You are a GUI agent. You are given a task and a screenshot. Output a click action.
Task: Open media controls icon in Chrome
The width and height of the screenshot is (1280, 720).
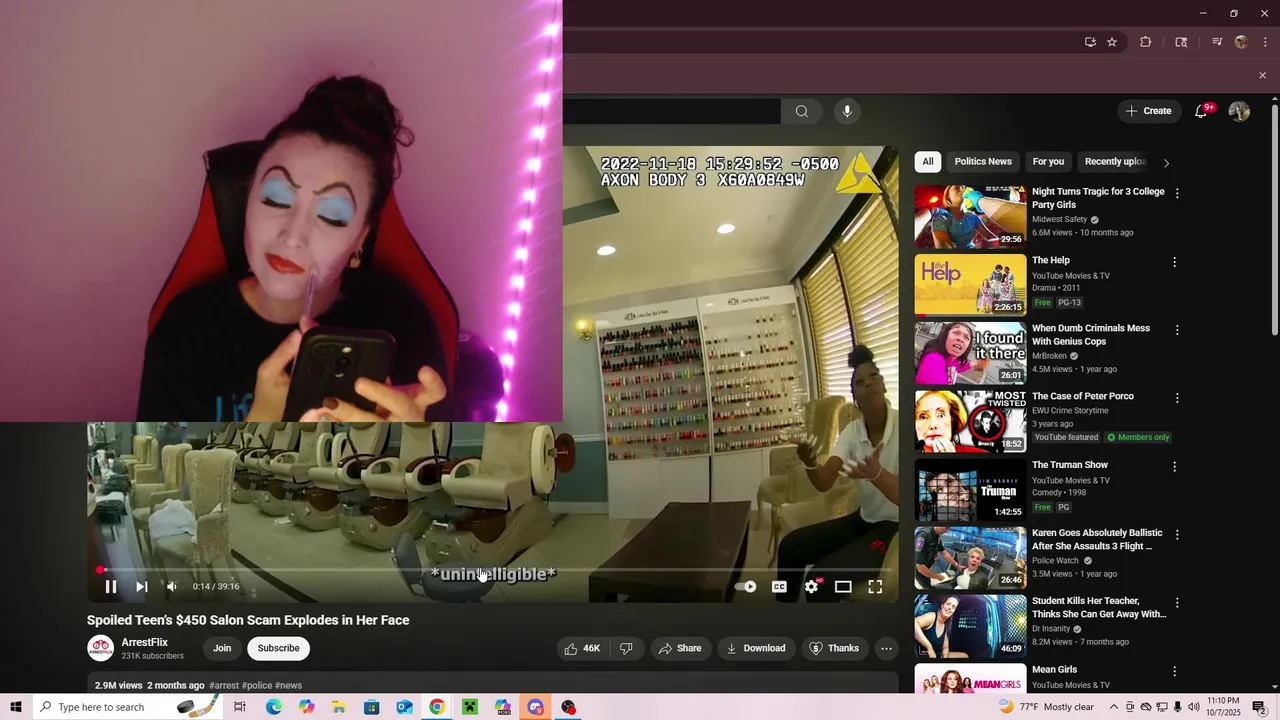pos(1217,42)
